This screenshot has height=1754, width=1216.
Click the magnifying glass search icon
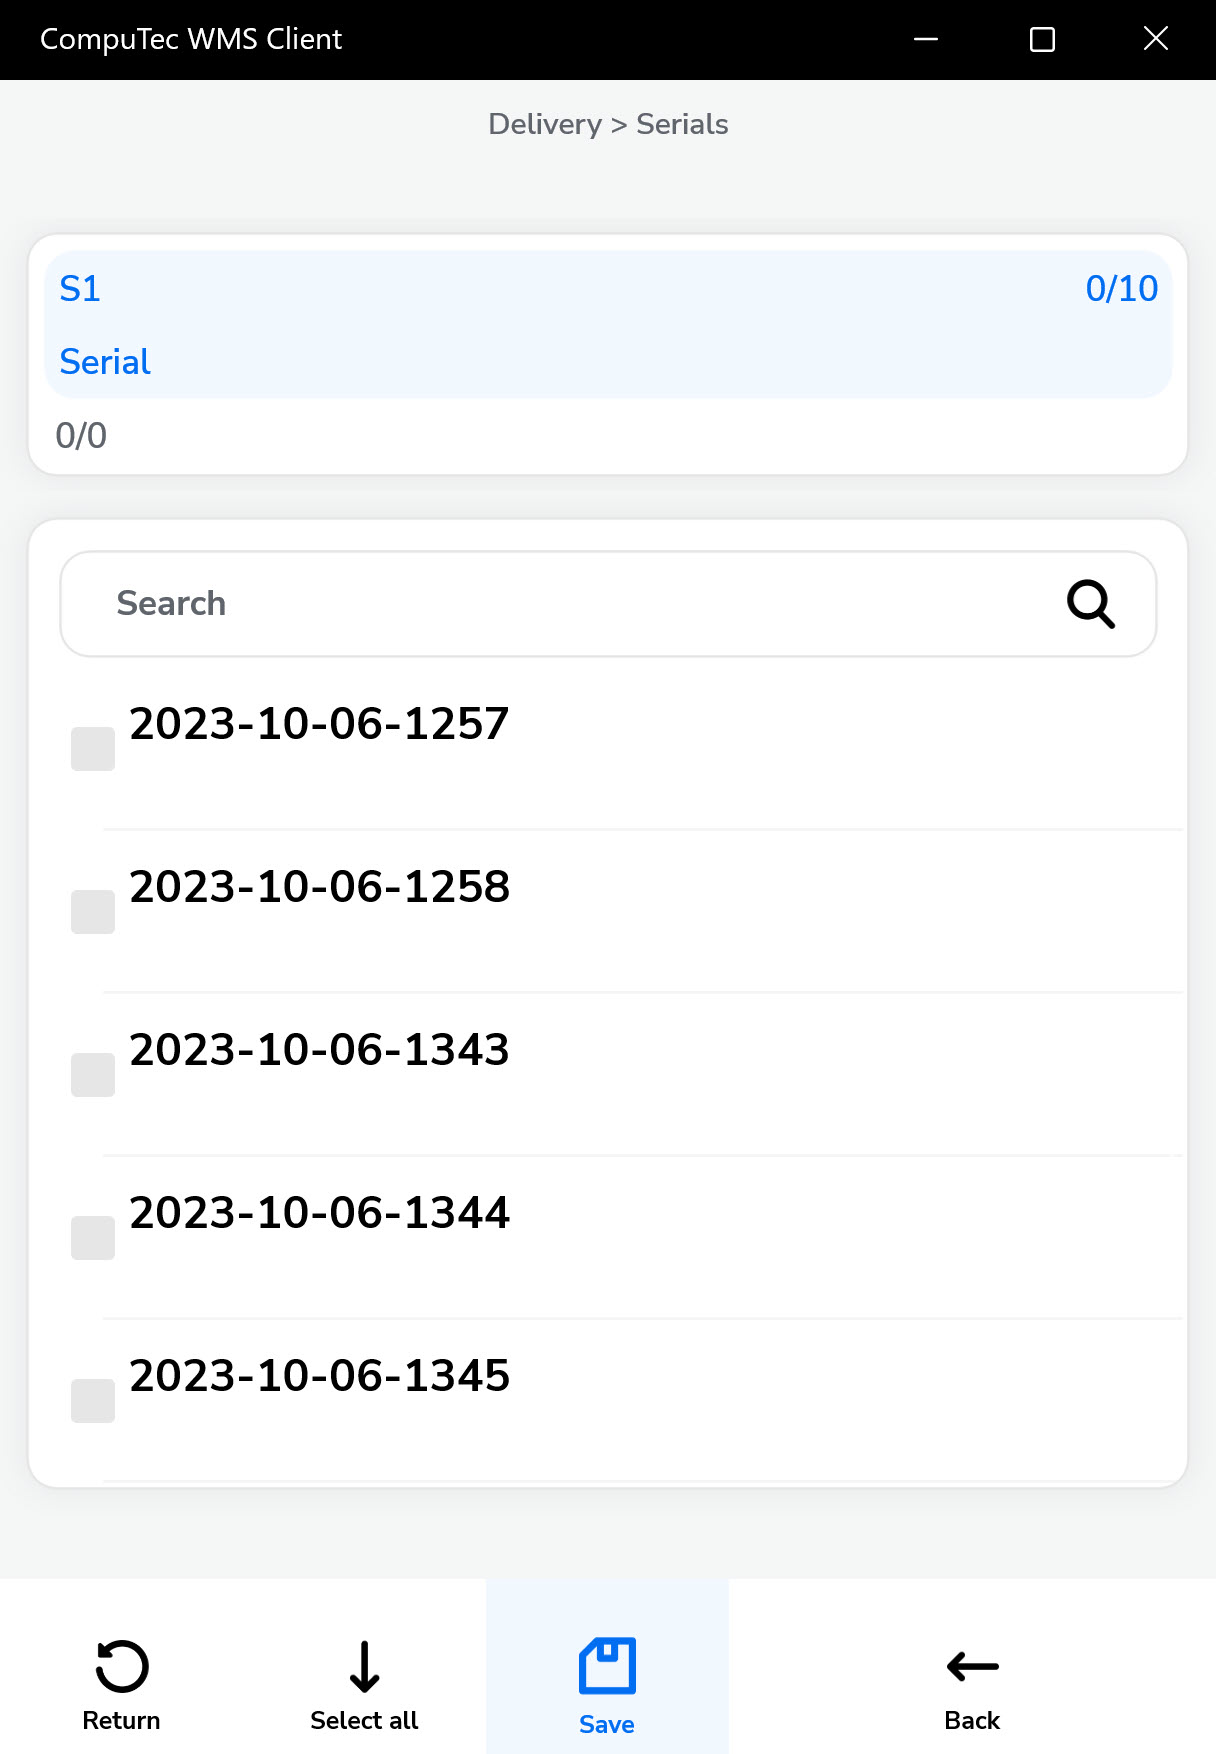point(1090,604)
